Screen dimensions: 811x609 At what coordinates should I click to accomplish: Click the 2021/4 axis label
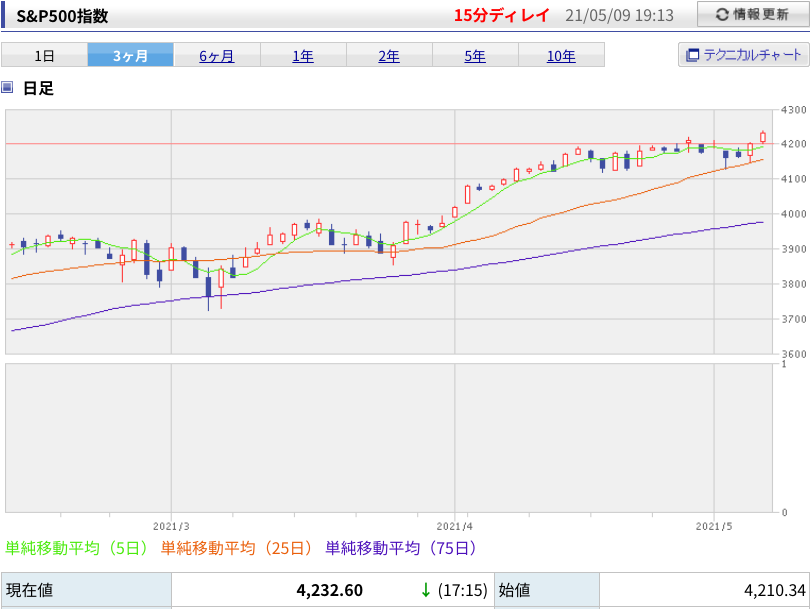455,526
